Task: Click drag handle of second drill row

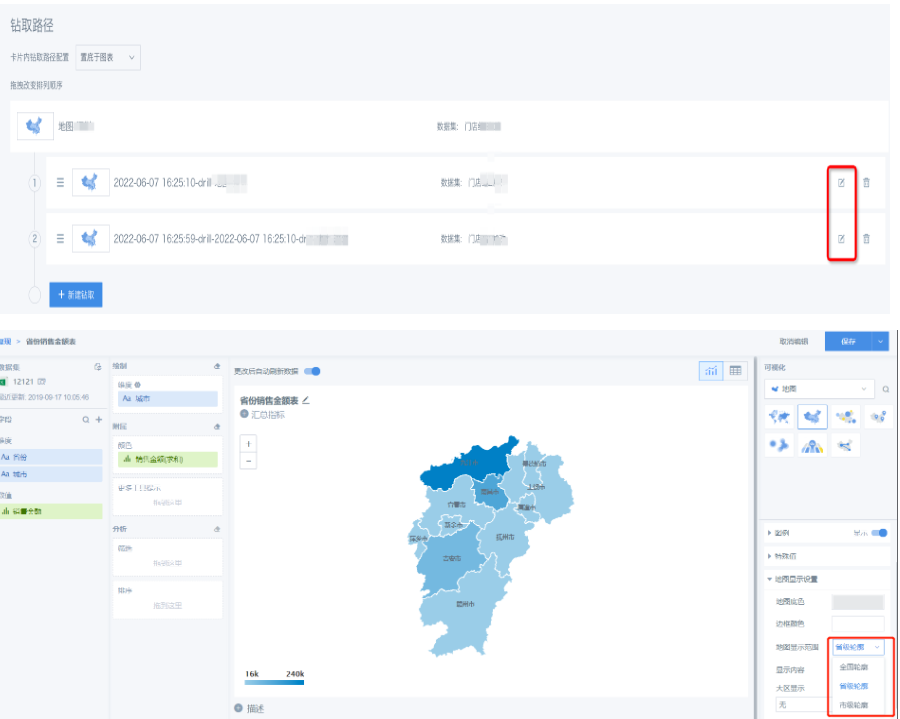Action: [x=60, y=238]
